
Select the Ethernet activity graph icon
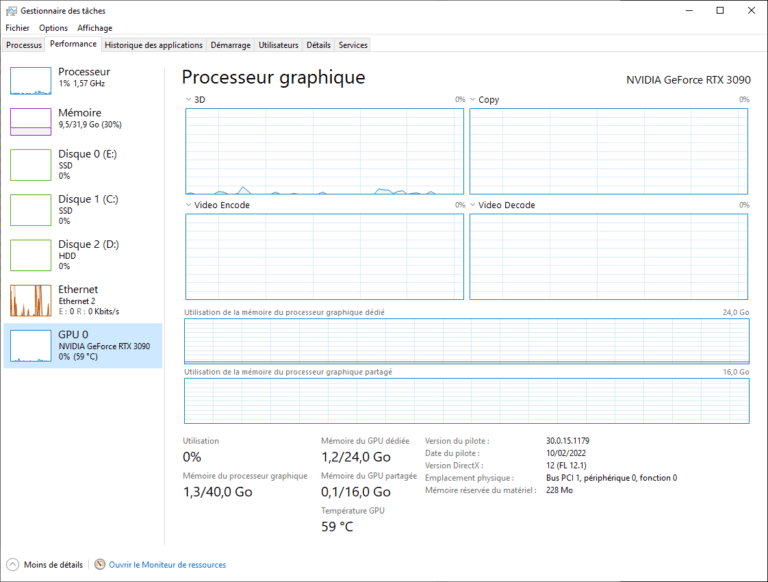(x=30, y=300)
